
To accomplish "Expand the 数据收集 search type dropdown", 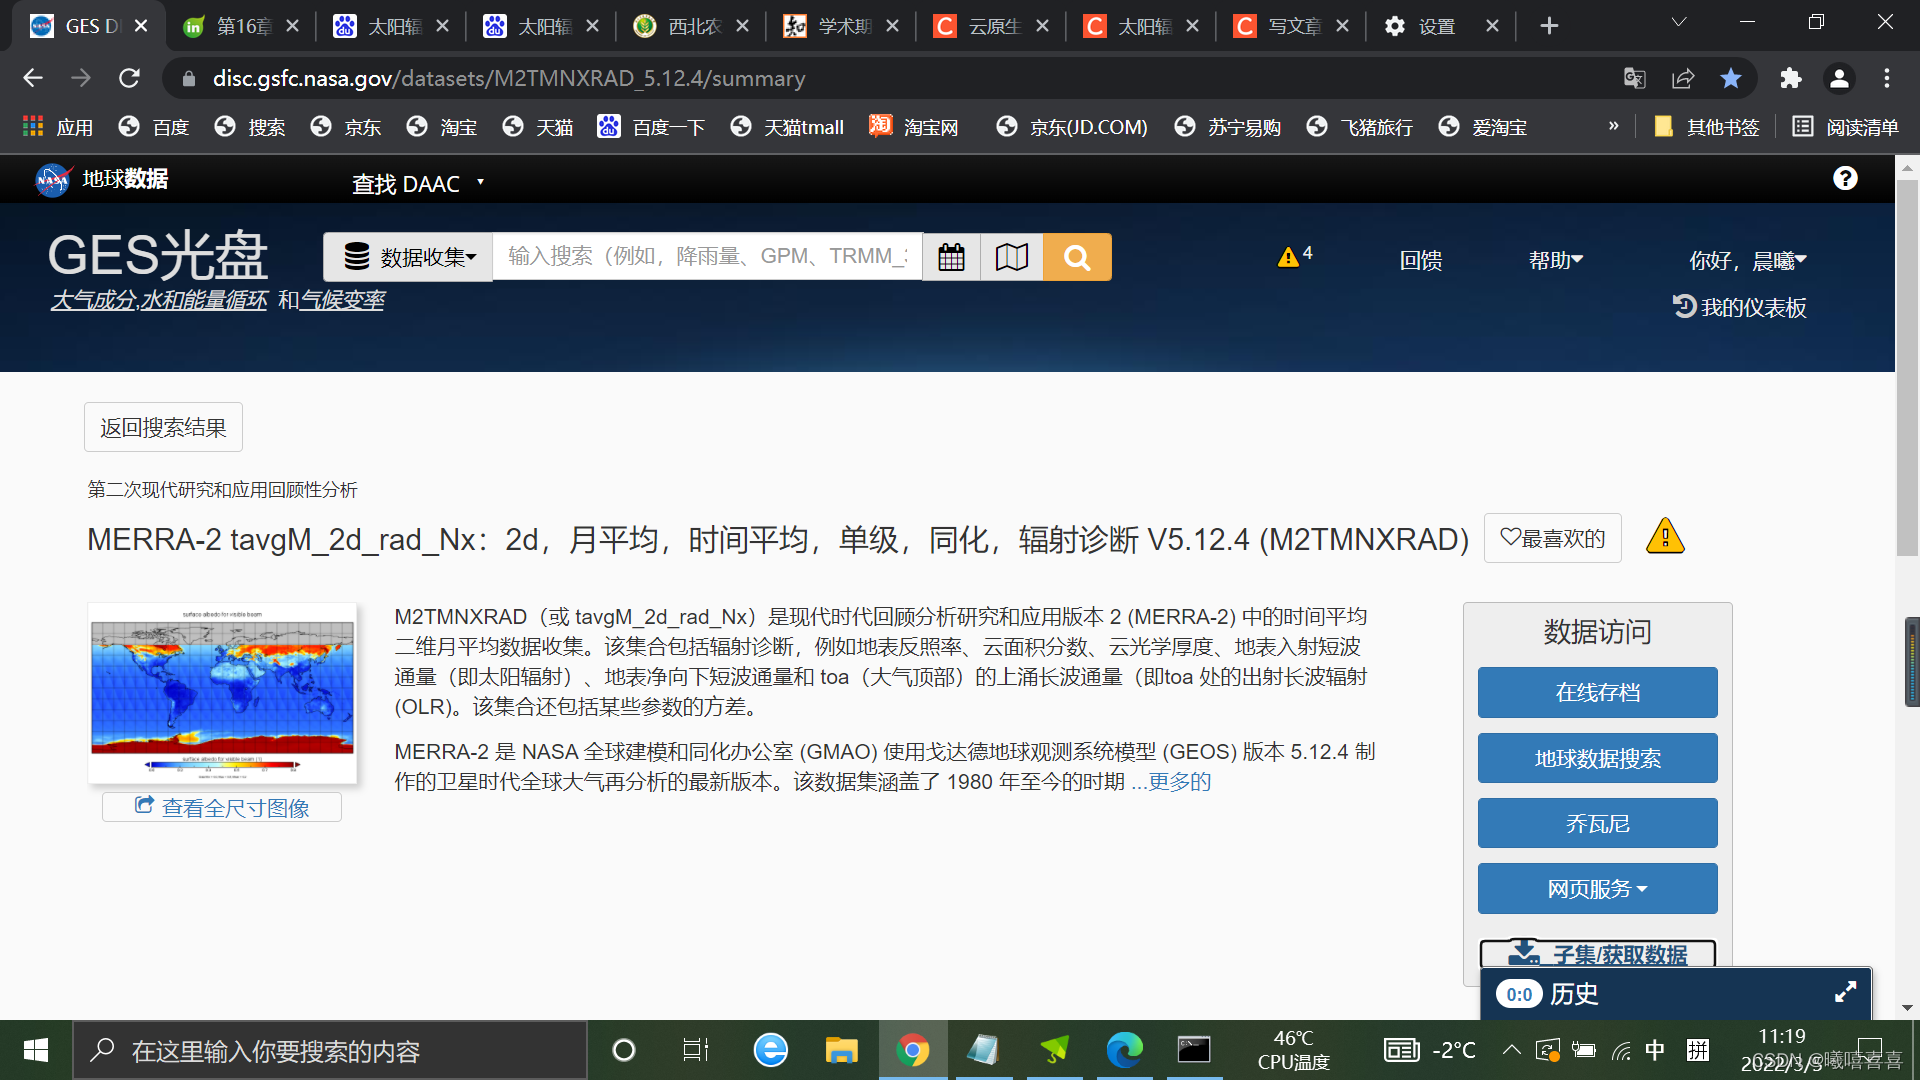I will (x=408, y=258).
